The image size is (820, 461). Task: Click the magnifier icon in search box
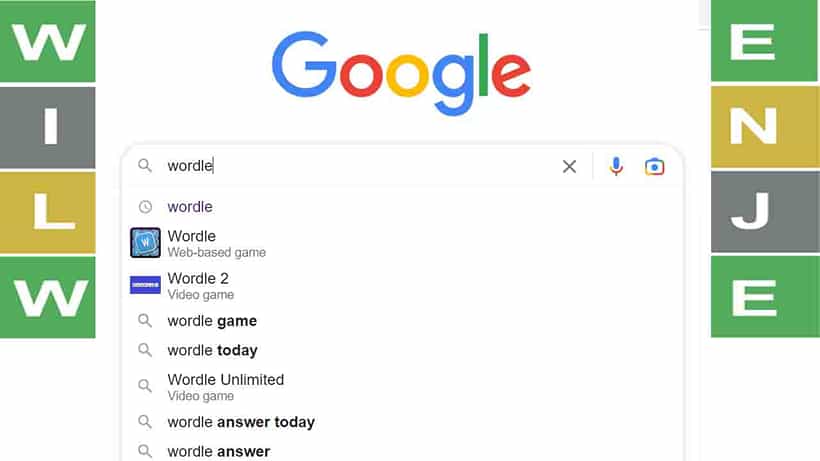point(145,166)
